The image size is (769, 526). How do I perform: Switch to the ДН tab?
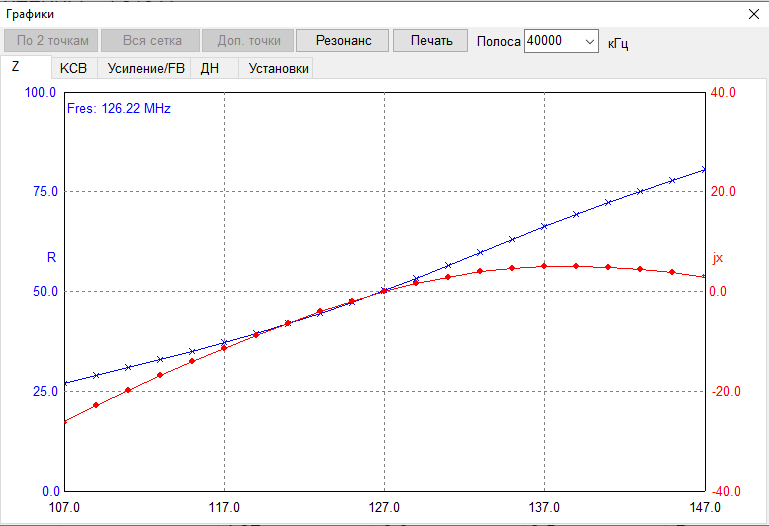coord(213,68)
